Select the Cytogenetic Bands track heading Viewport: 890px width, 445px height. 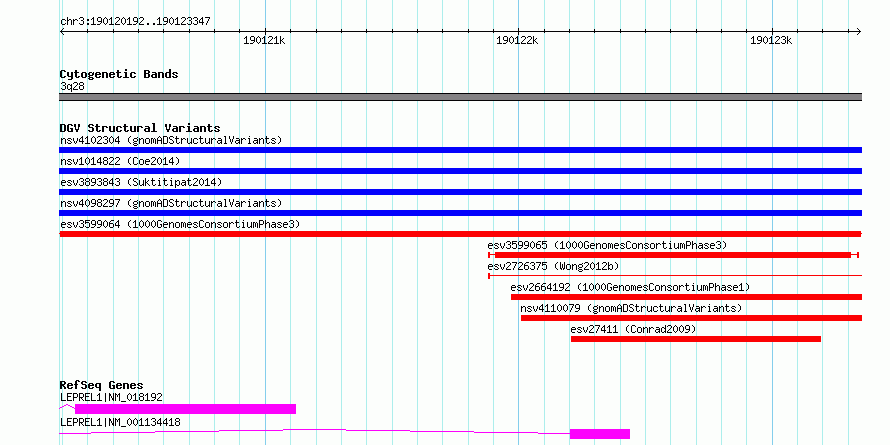click(119, 74)
